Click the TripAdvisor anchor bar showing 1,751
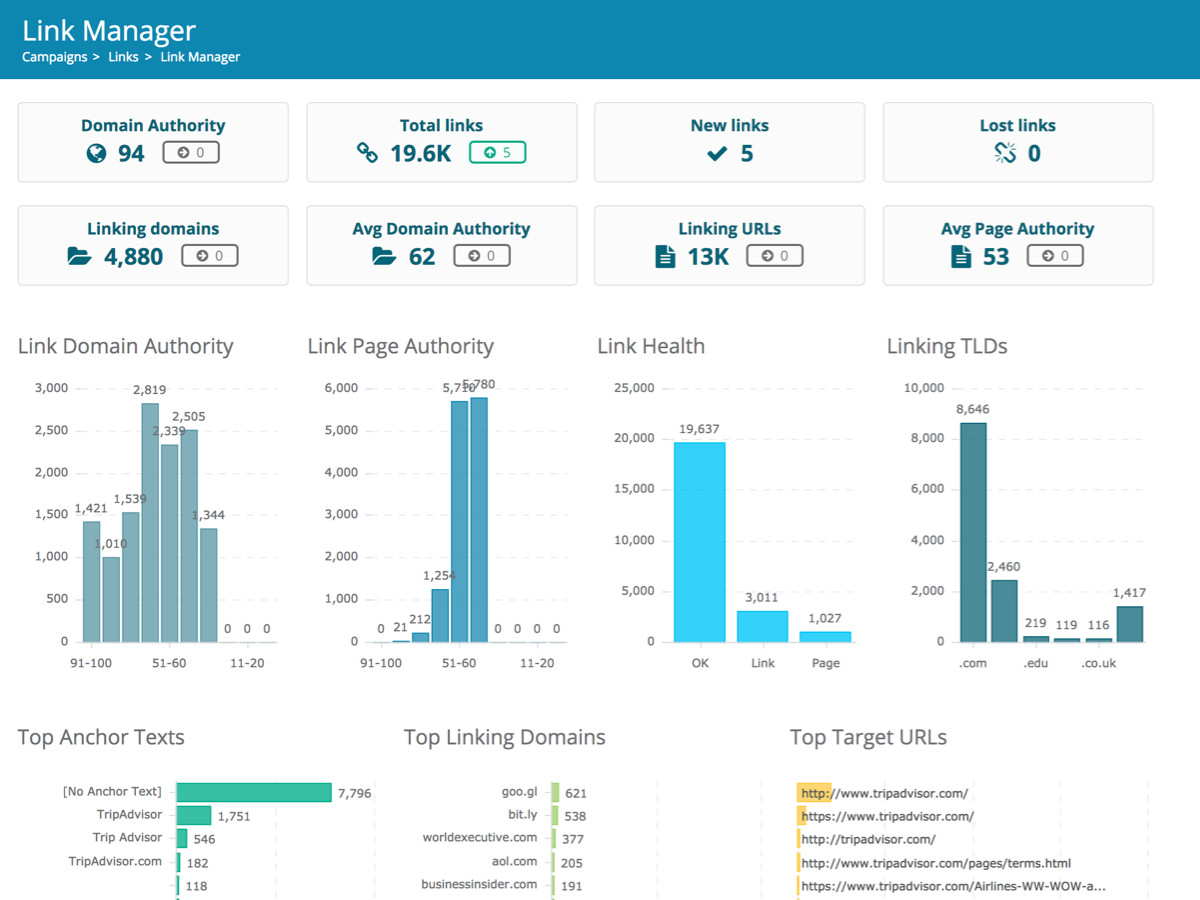The width and height of the screenshot is (1200, 900). (194, 815)
